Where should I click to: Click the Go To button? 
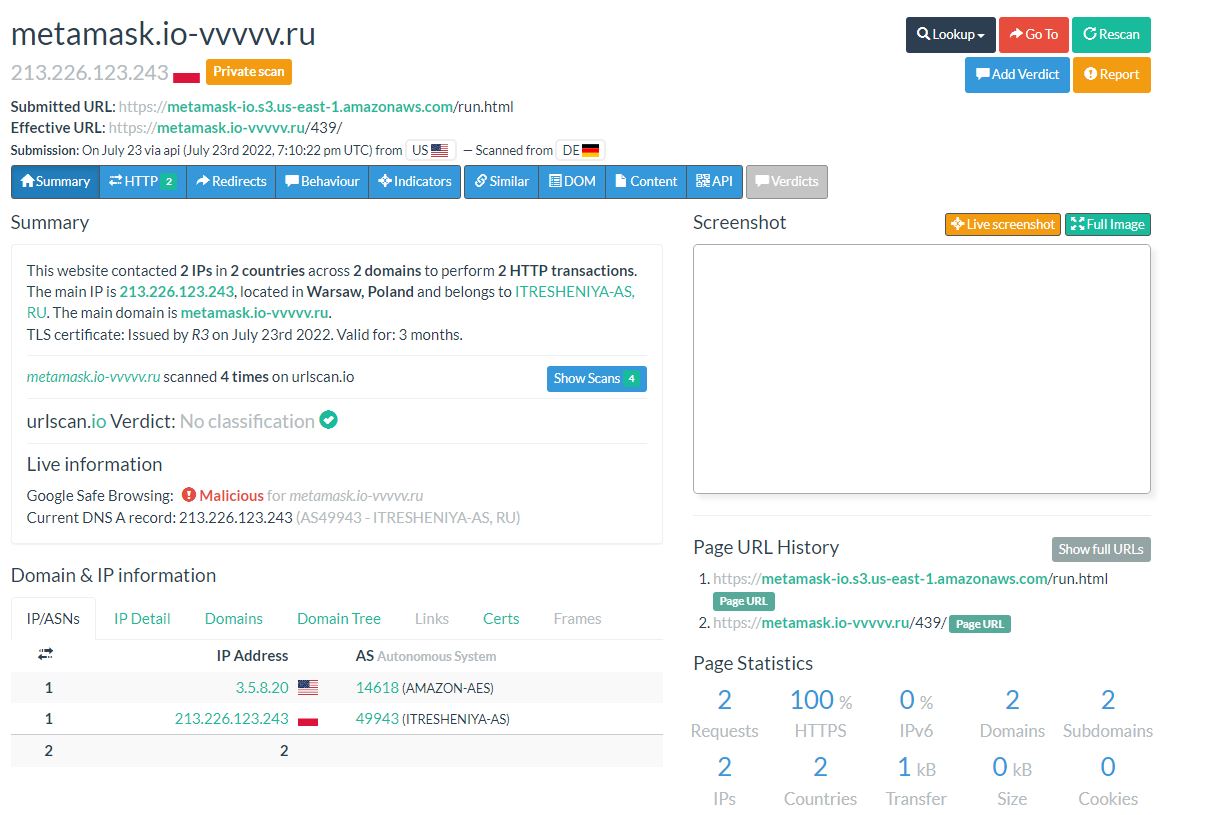(x=1033, y=35)
